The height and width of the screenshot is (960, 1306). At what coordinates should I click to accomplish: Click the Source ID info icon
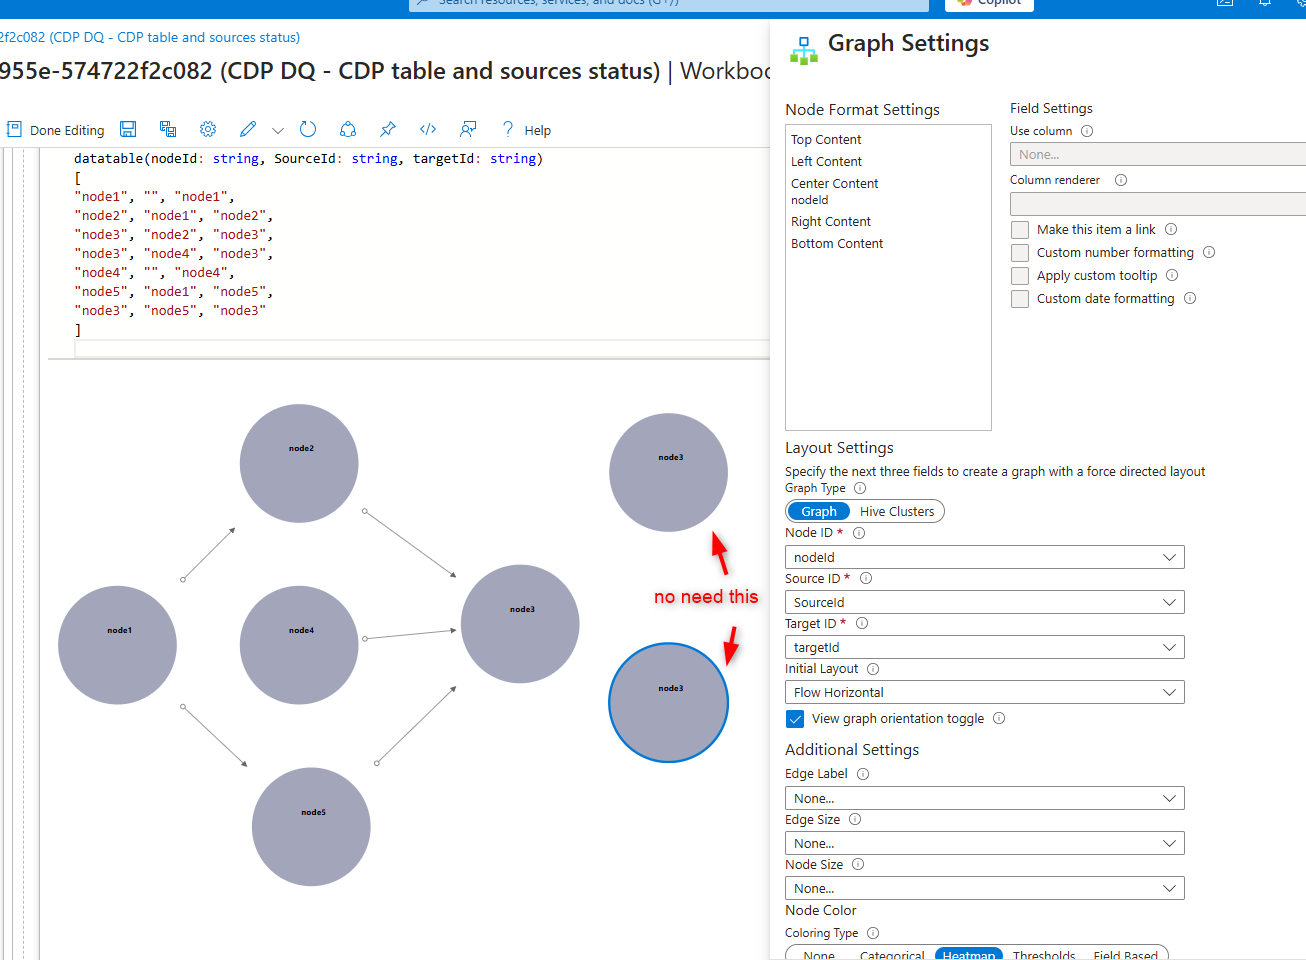866,578
